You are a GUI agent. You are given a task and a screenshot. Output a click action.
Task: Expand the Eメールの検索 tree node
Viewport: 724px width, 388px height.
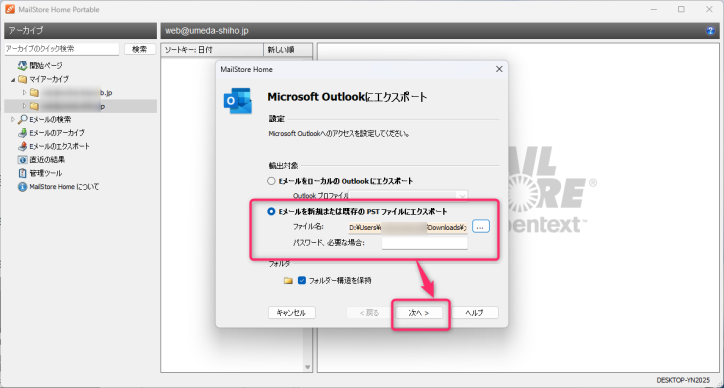pos(13,120)
